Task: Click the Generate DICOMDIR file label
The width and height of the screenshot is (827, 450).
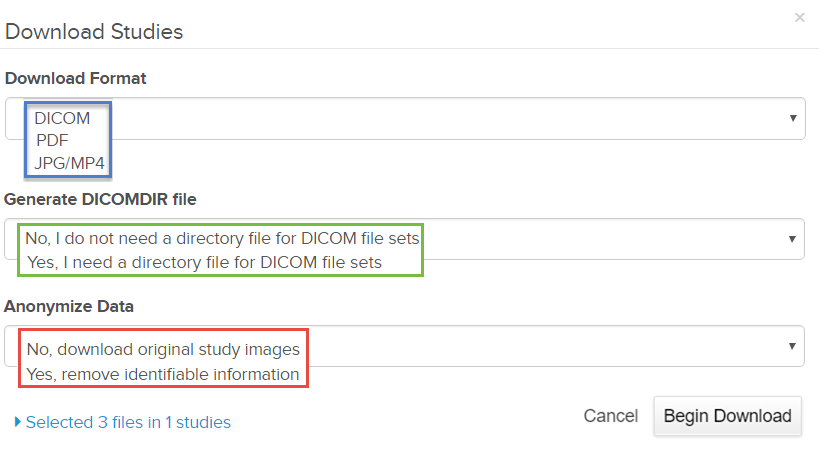Action: (101, 199)
